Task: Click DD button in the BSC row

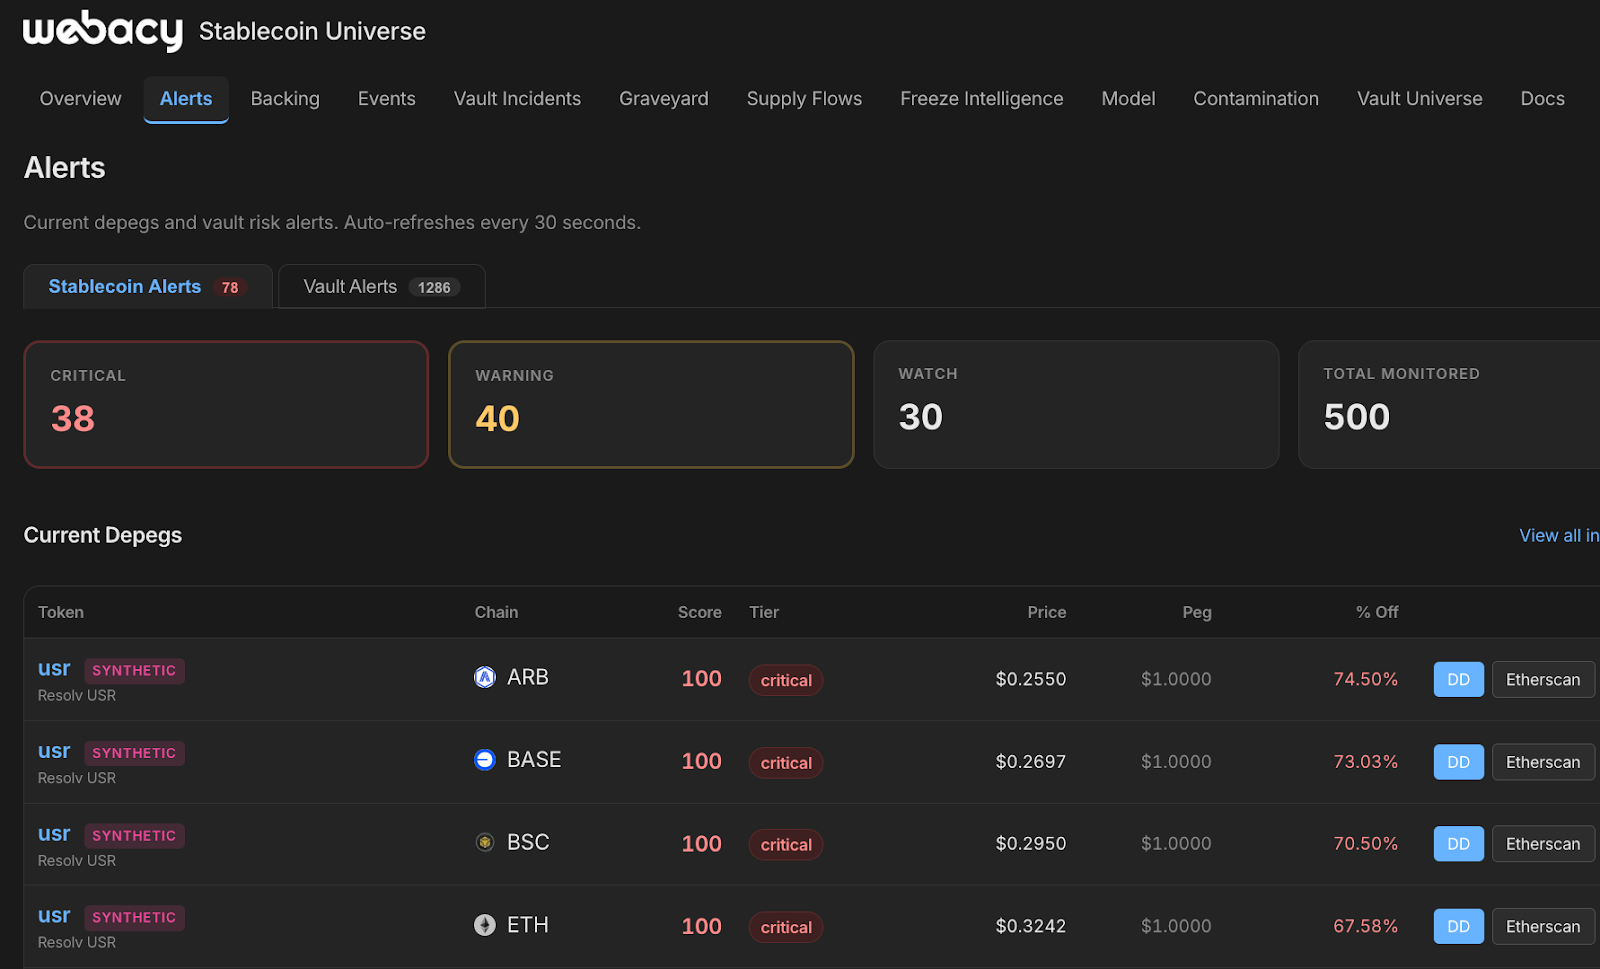Action: click(1459, 844)
